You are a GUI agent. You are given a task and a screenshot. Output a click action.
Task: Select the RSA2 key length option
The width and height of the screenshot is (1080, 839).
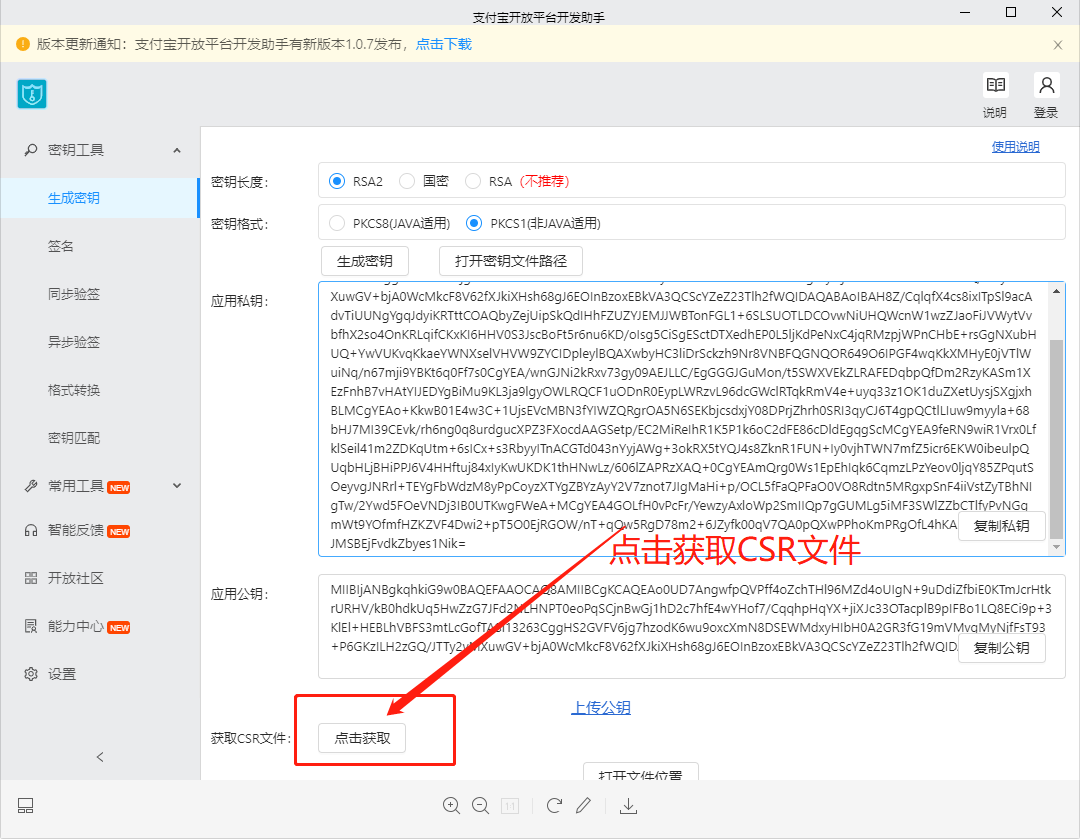click(337, 181)
